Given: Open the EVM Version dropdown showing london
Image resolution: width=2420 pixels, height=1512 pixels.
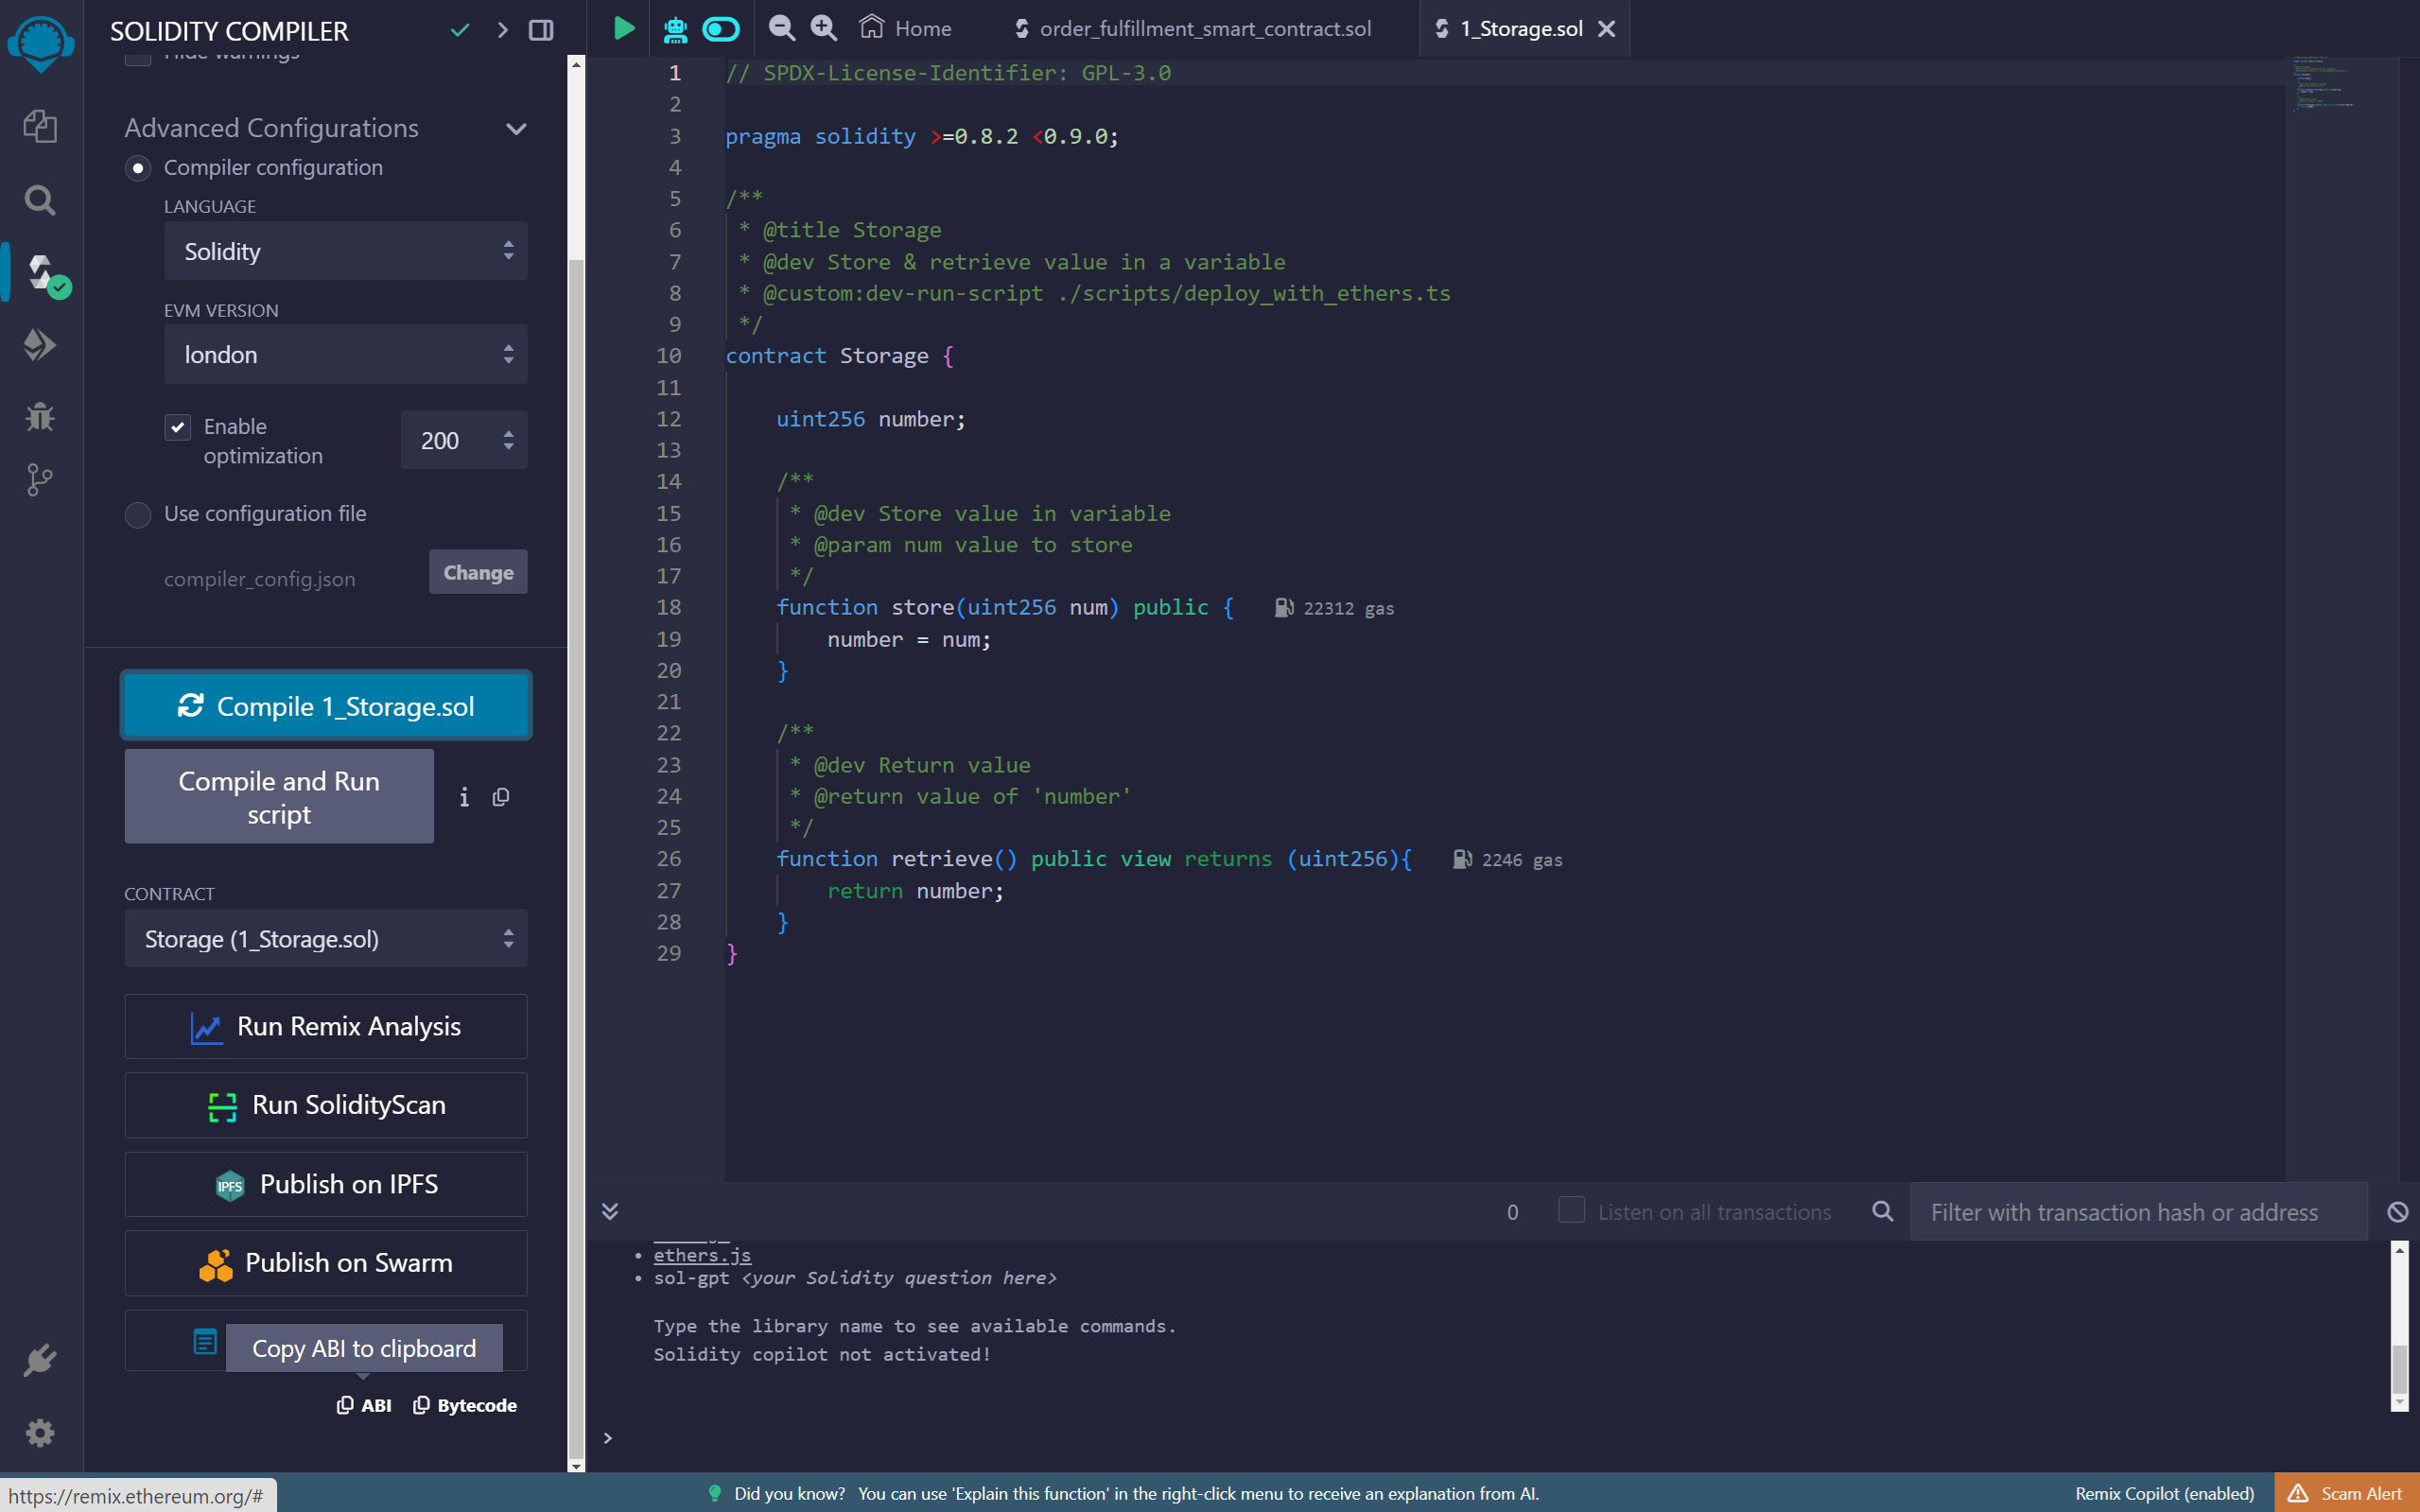Looking at the screenshot, I should (346, 354).
